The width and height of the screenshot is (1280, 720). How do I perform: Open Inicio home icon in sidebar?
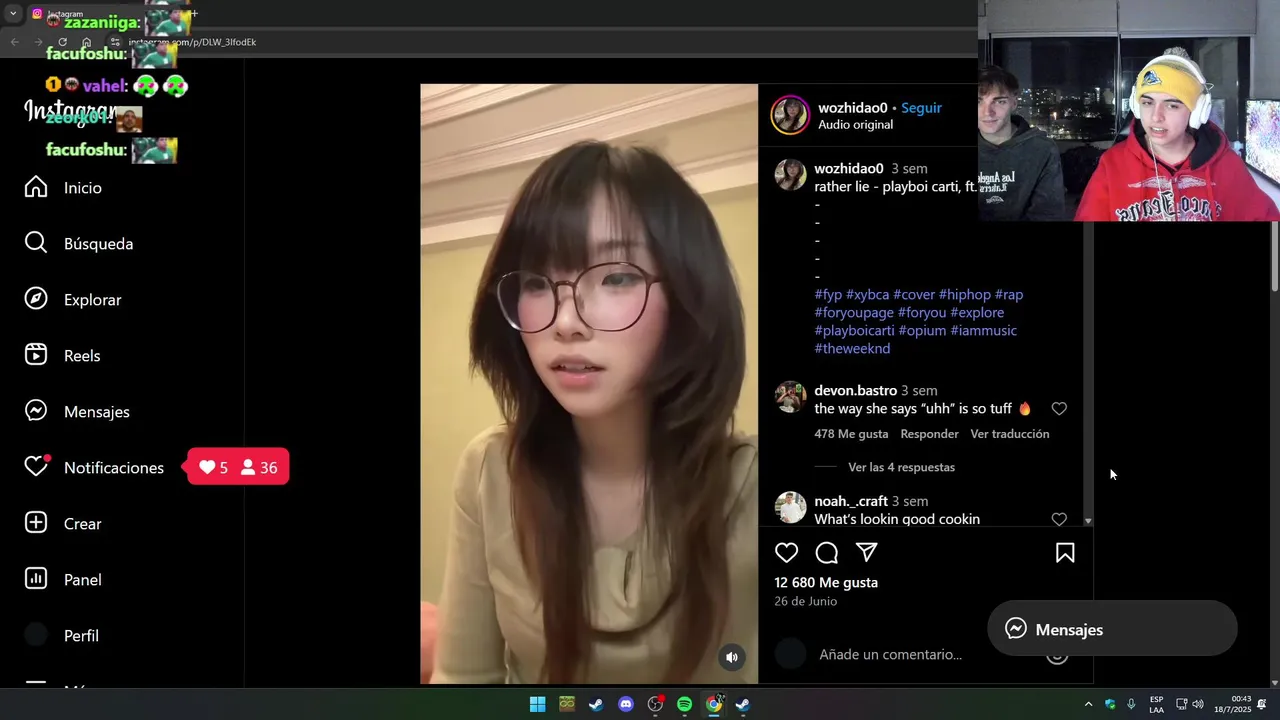pos(36,187)
